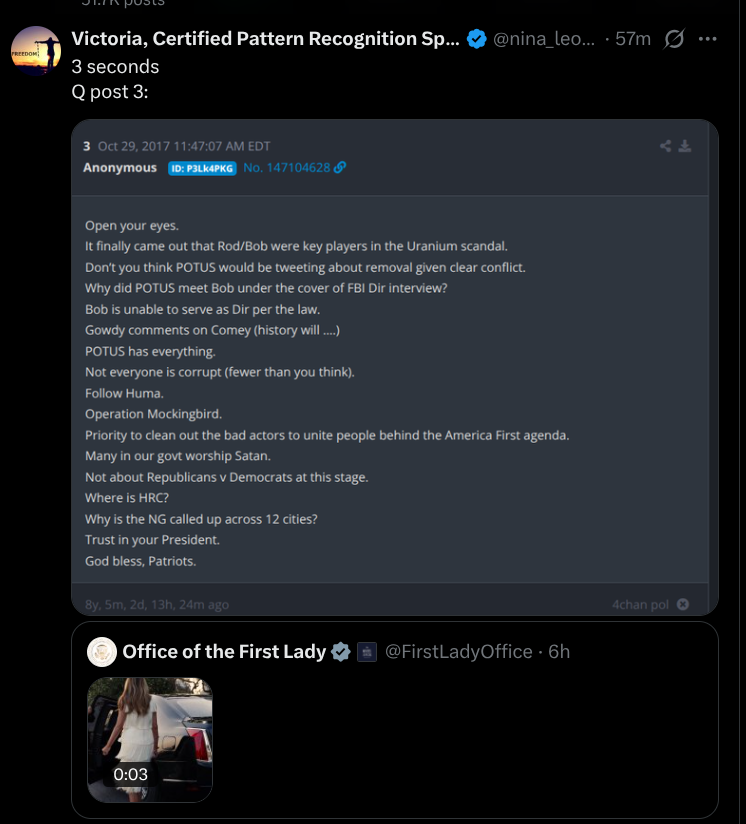Click the 6h timestamp on the quoted post
The image size is (746, 824).
click(x=559, y=652)
